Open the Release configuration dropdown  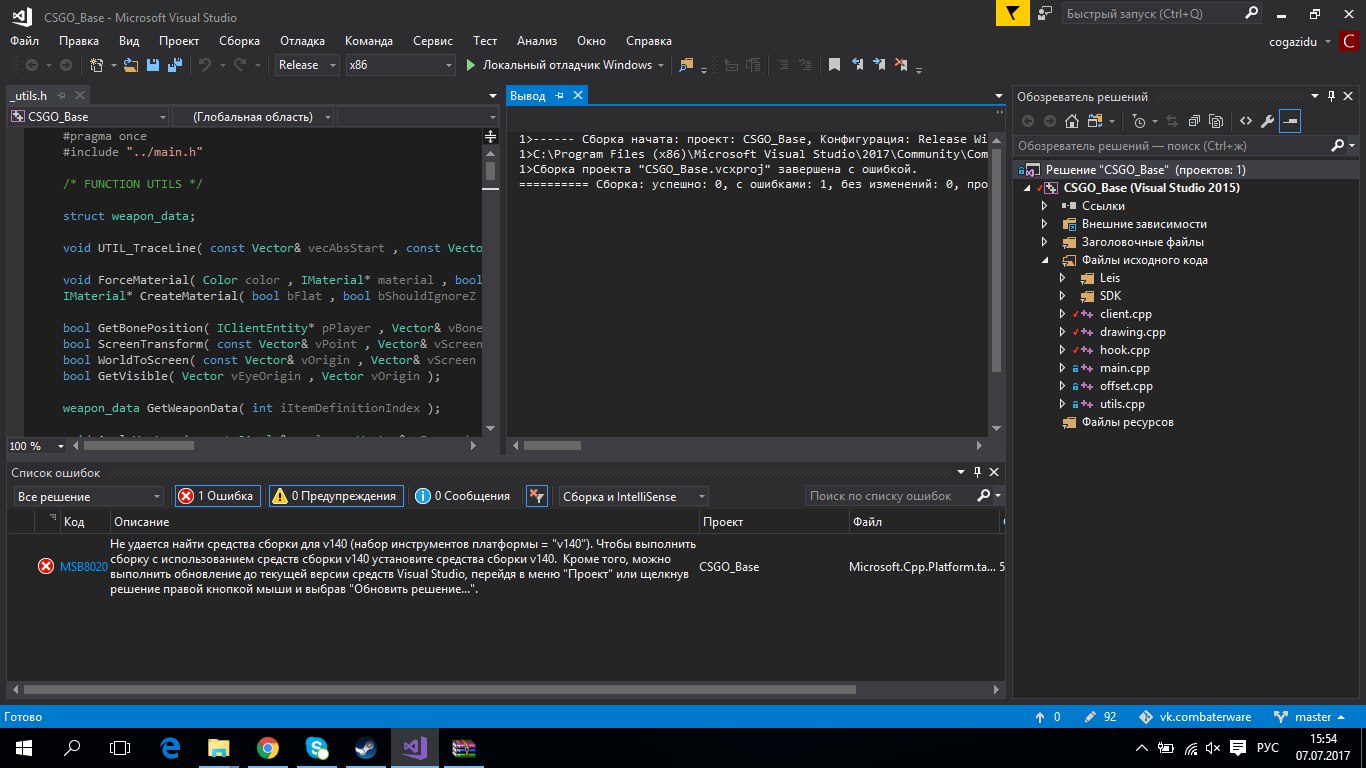(307, 65)
